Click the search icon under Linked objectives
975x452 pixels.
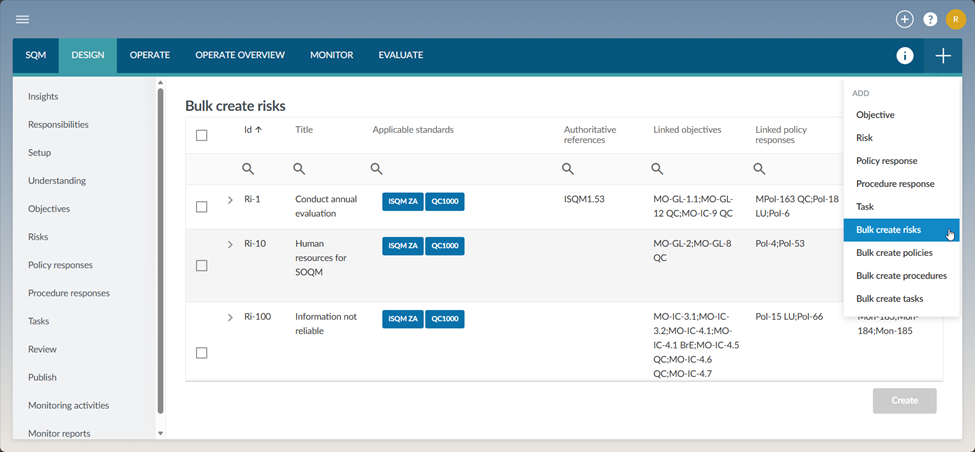coord(657,169)
